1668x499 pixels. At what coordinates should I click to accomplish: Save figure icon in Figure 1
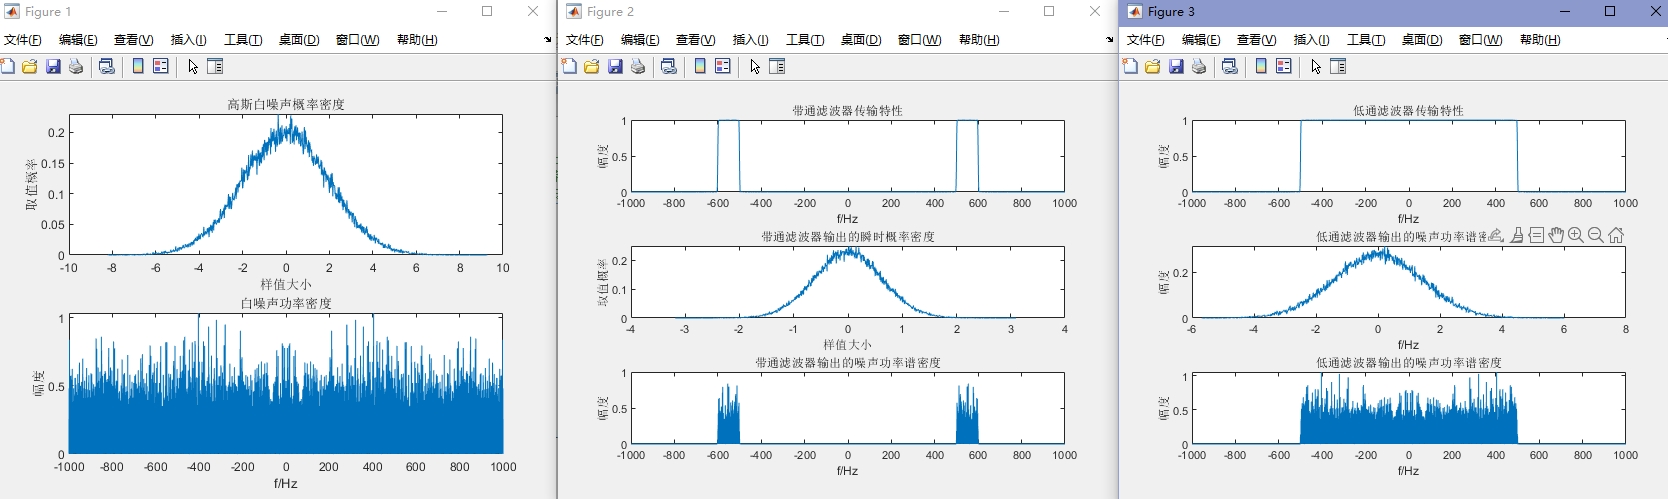coord(53,66)
